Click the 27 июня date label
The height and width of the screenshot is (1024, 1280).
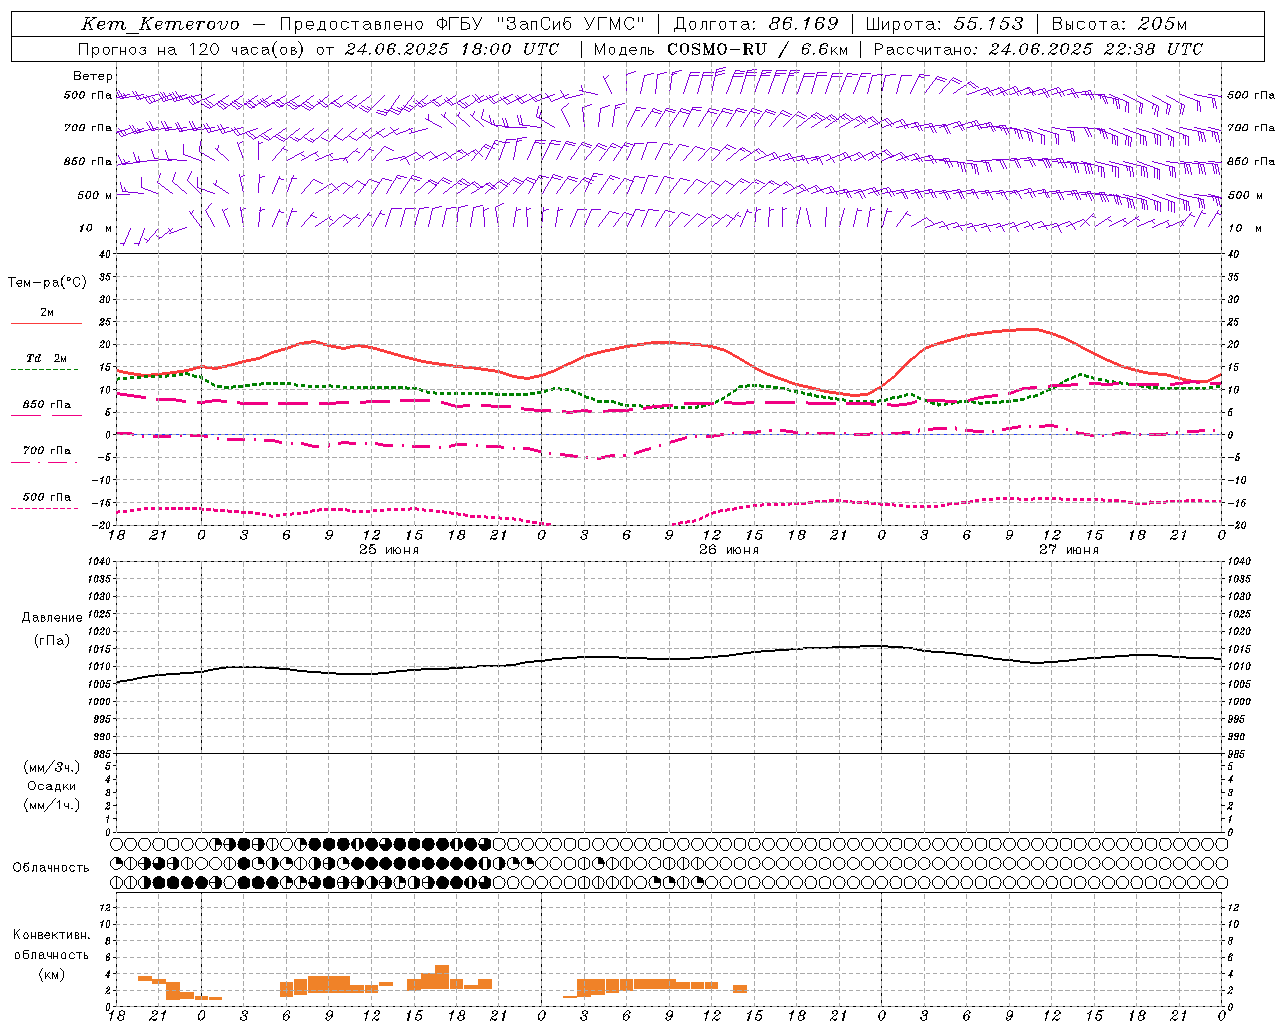coord(1068,550)
